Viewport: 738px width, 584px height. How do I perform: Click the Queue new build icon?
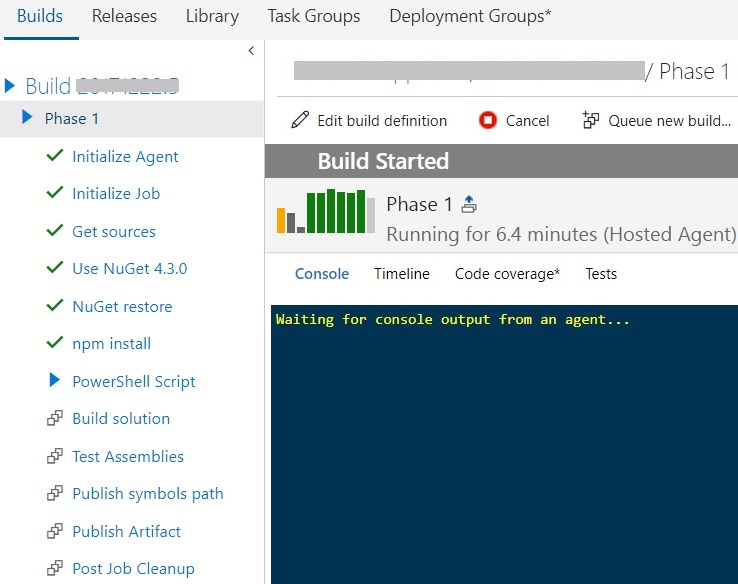point(591,120)
